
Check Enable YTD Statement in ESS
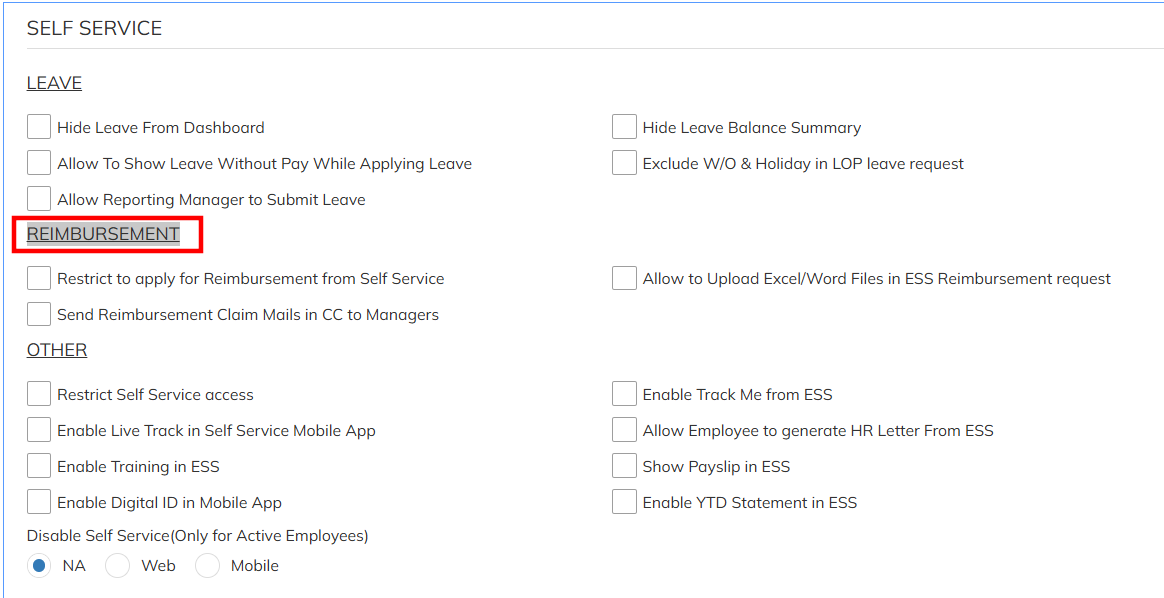(x=624, y=502)
